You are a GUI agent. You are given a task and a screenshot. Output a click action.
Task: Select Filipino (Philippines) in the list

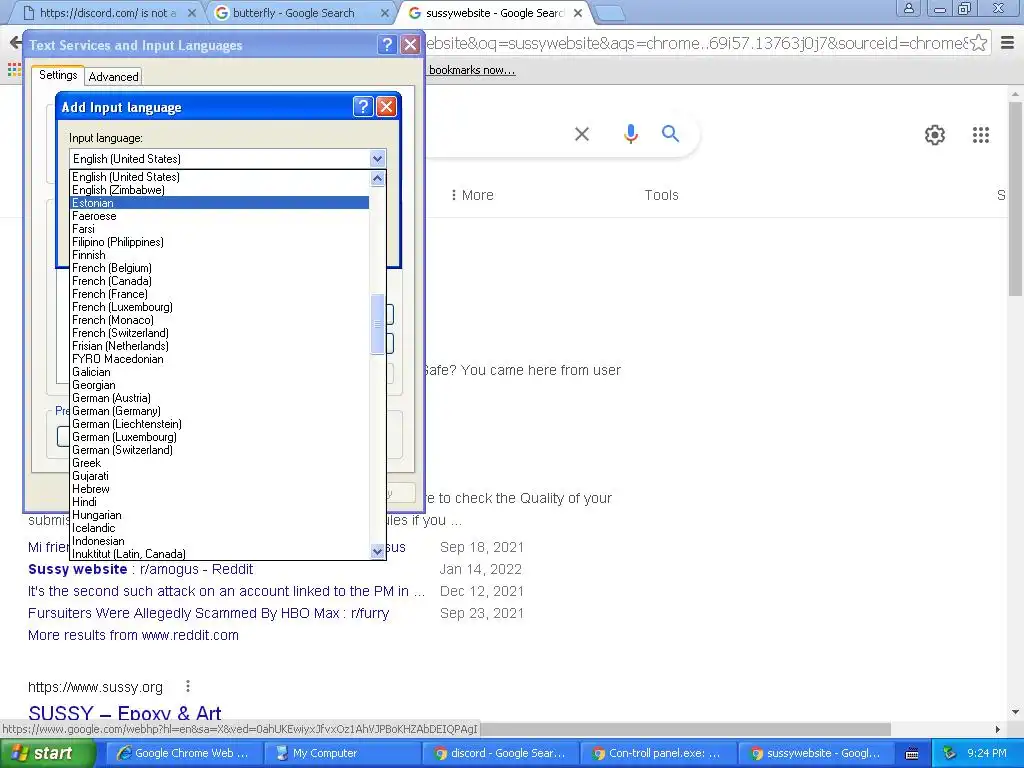pos(219,242)
